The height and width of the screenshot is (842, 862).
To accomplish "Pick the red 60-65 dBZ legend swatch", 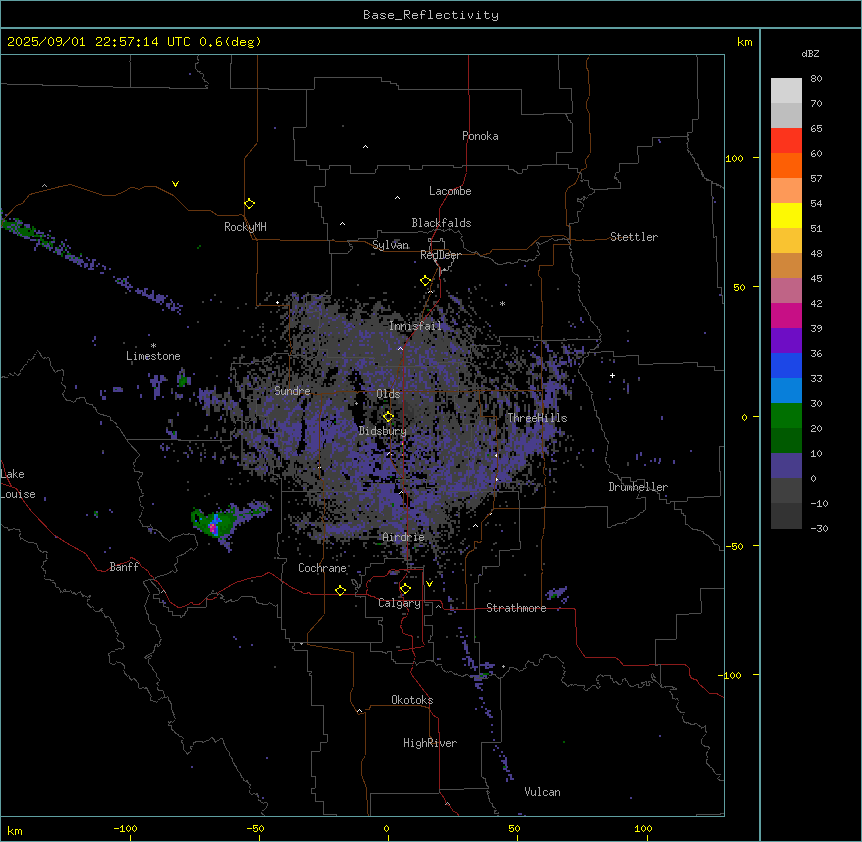I will coord(786,140).
